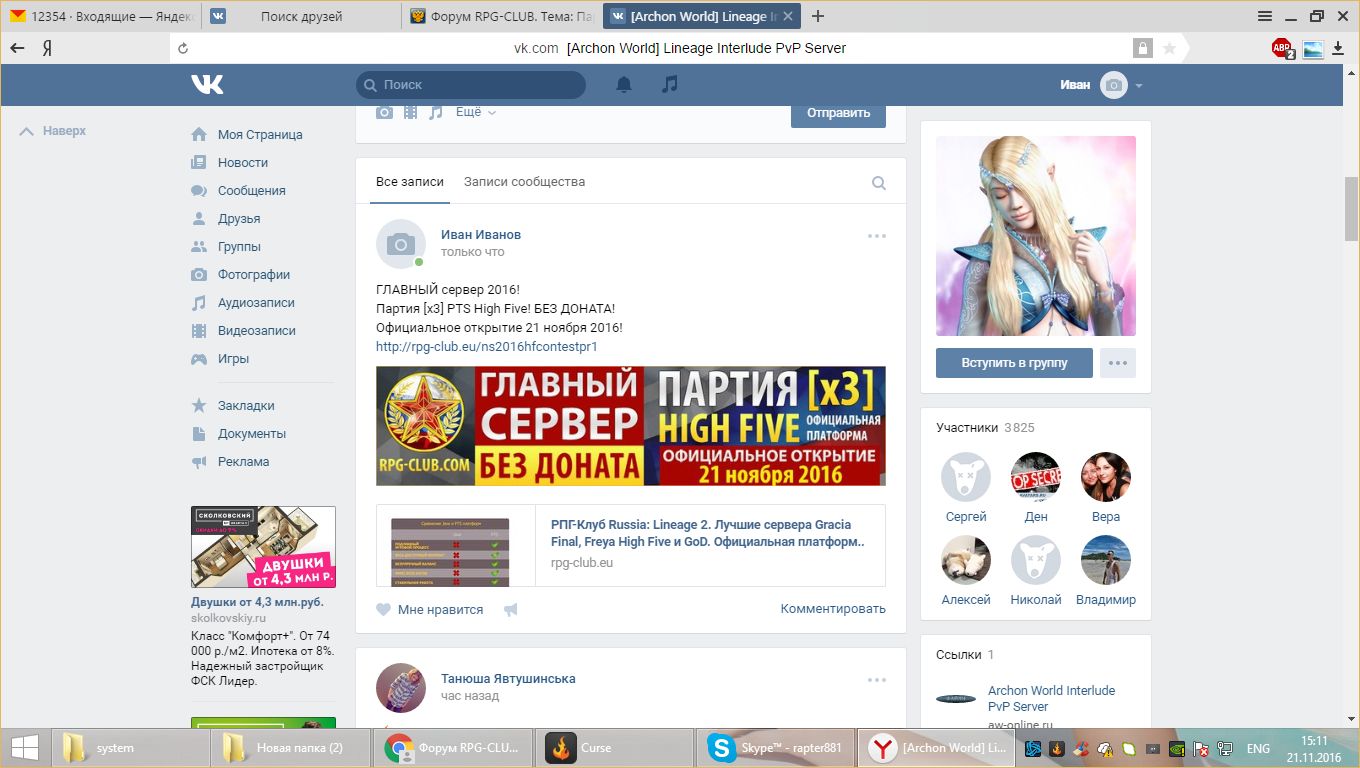Attach a video with the film icon
This screenshot has height=768, width=1360.
pos(410,113)
